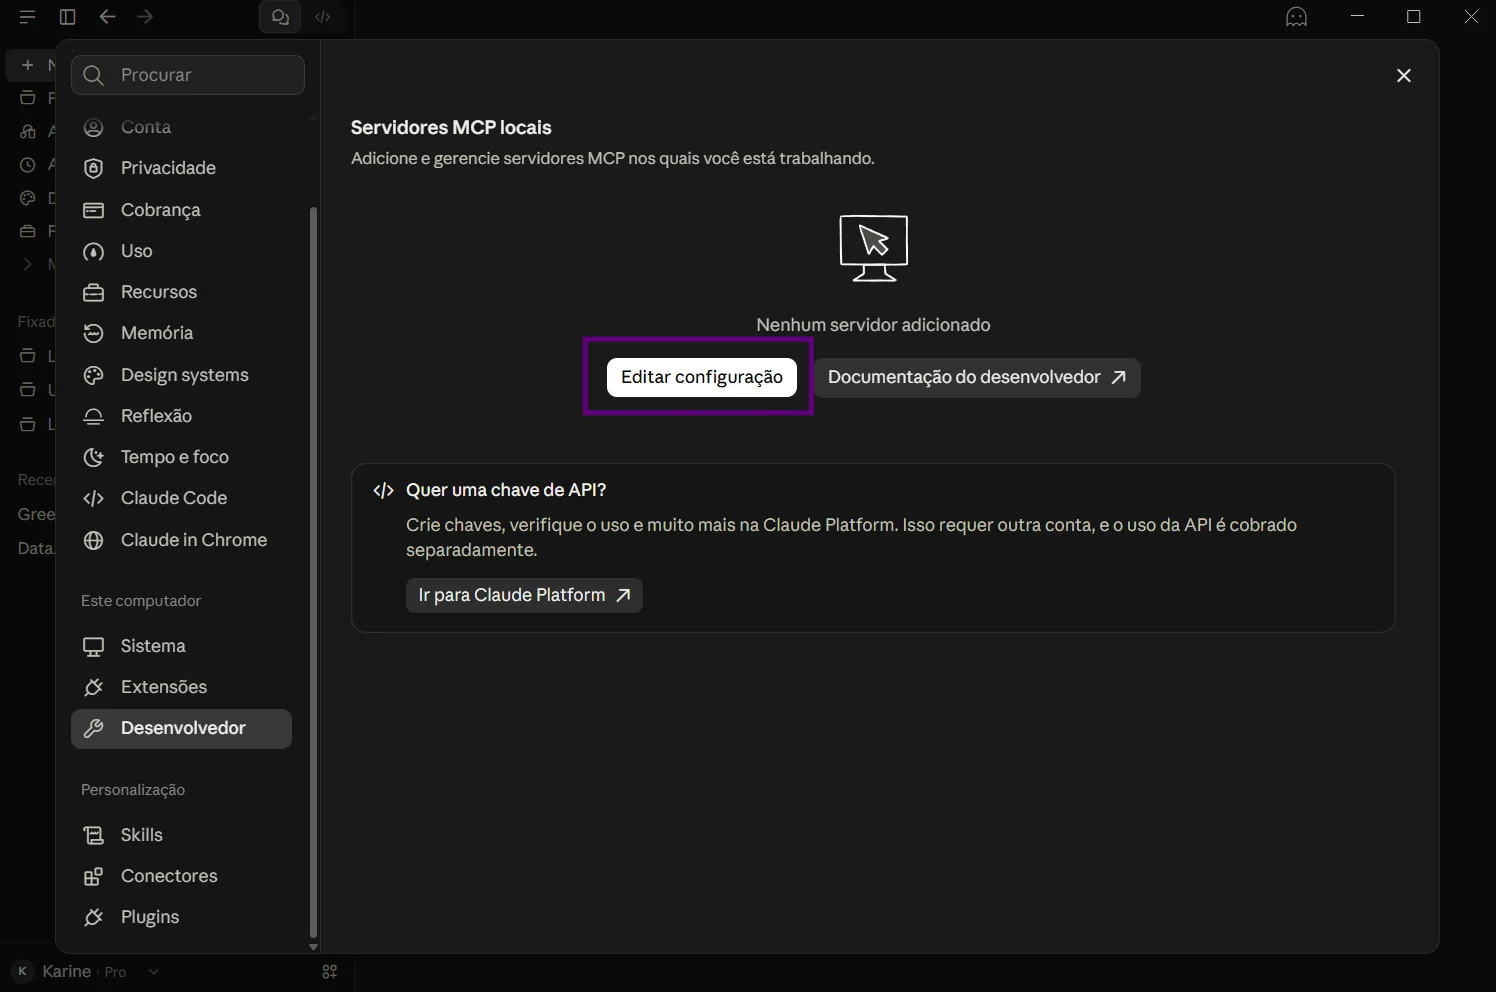The height and width of the screenshot is (992, 1496).
Task: Click the Conectores blocks icon
Action: 93,877
